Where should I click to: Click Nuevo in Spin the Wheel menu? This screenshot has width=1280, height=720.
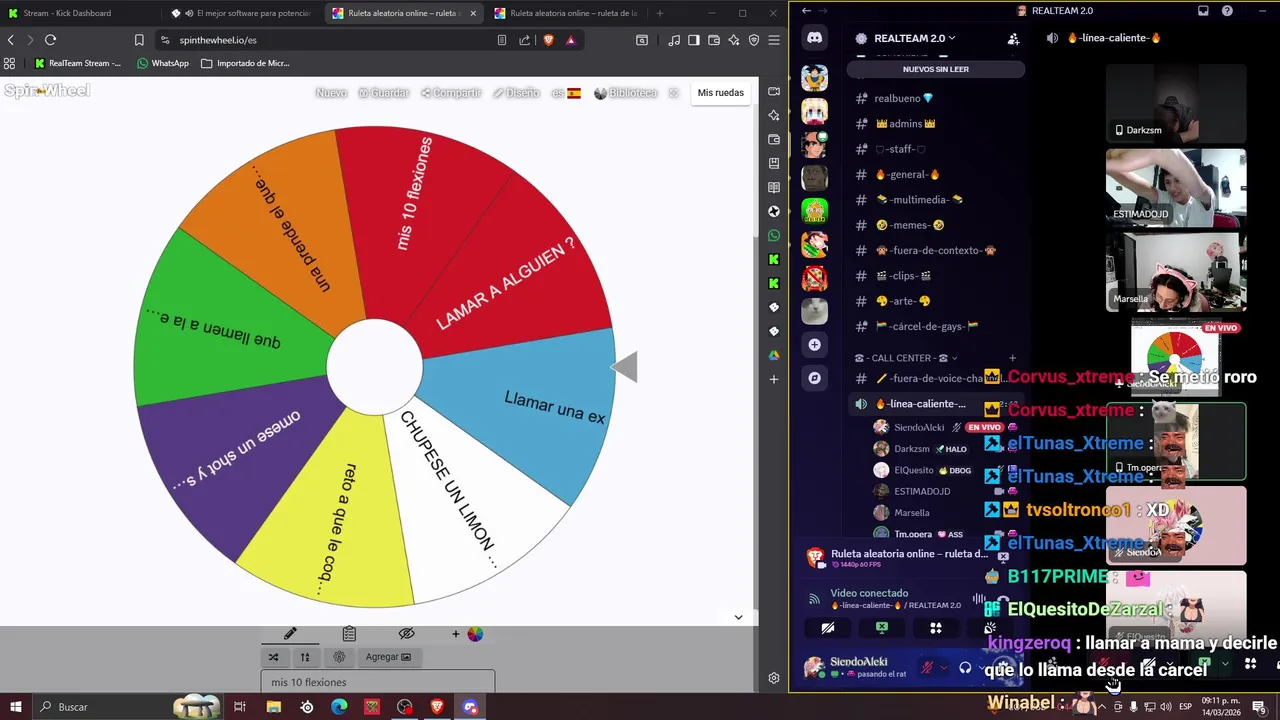point(331,93)
